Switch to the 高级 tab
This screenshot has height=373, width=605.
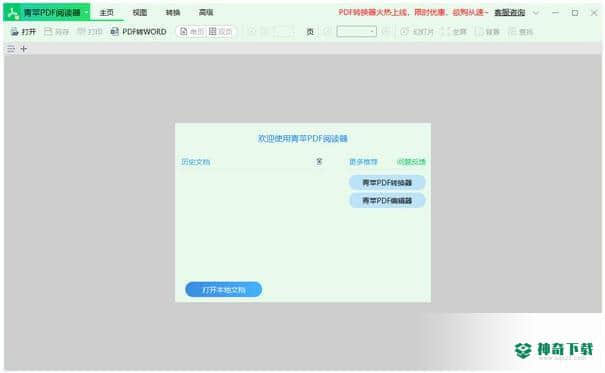coord(206,13)
